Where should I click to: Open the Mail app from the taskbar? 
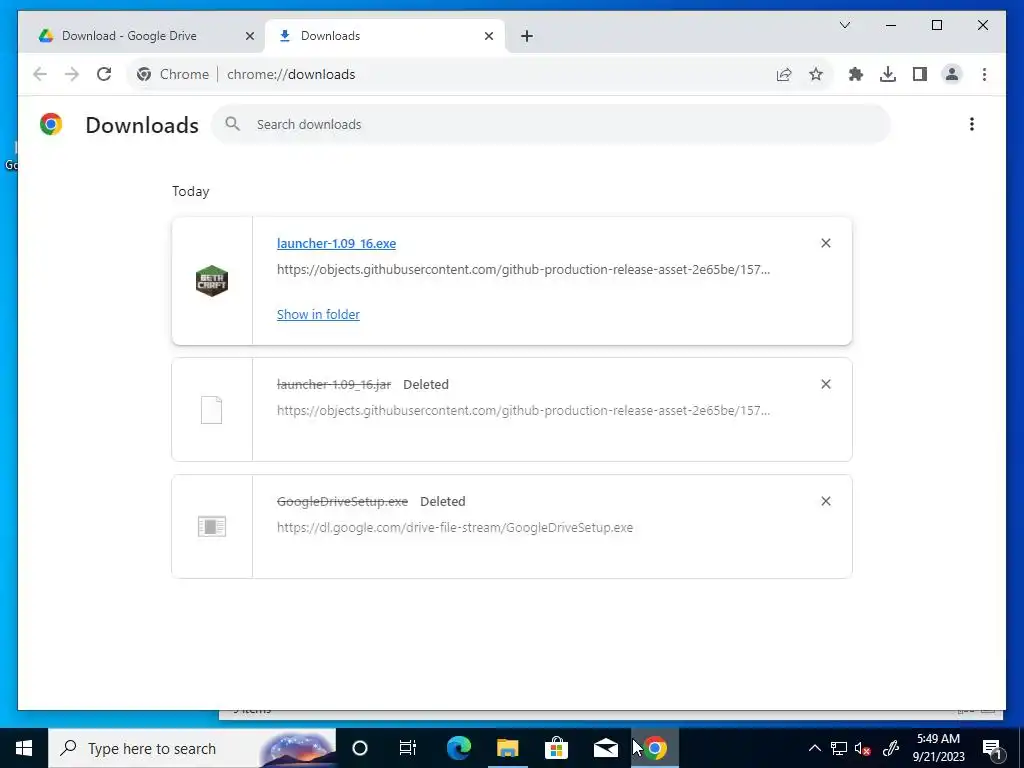coord(605,748)
